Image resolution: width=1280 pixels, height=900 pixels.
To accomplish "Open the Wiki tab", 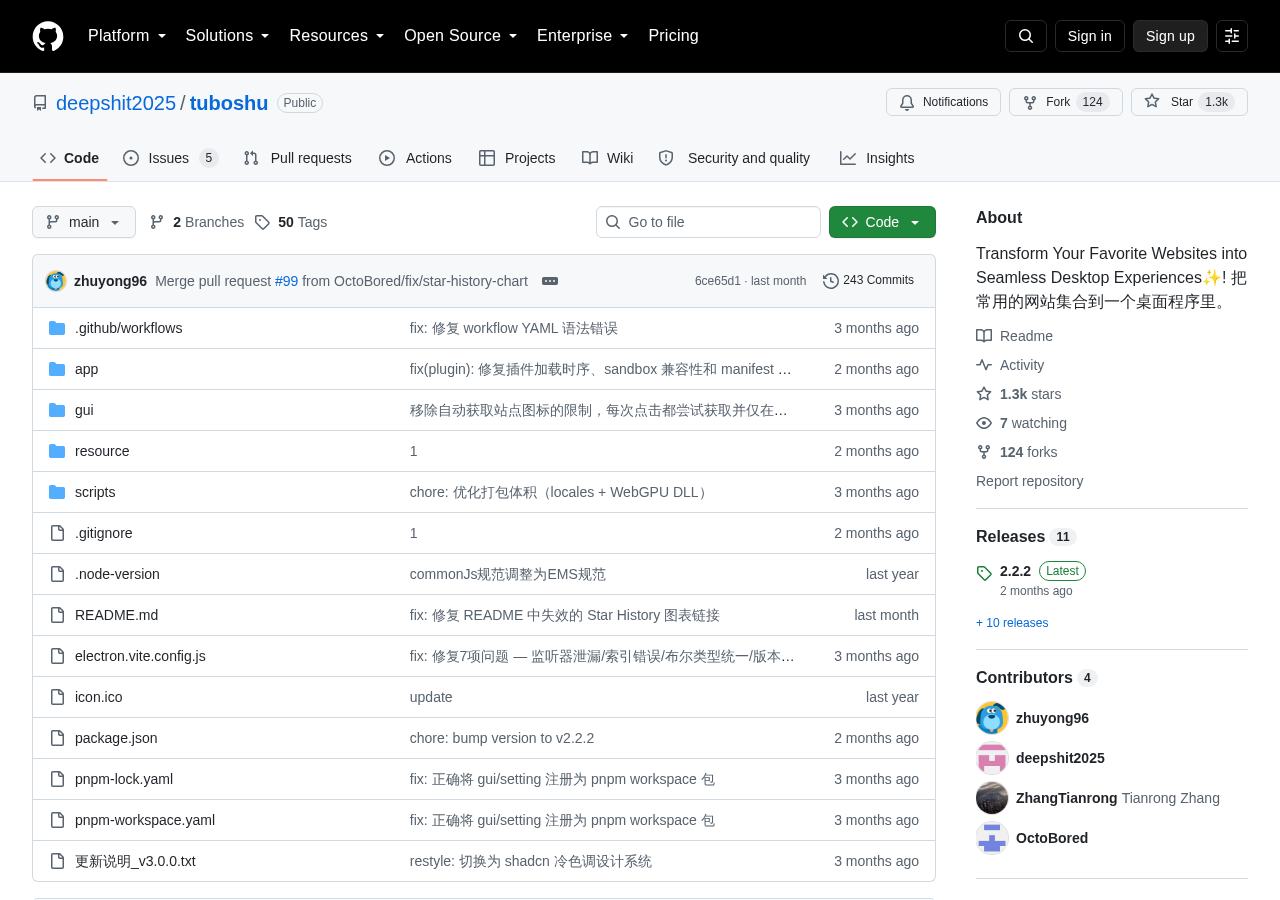I will 608,158.
